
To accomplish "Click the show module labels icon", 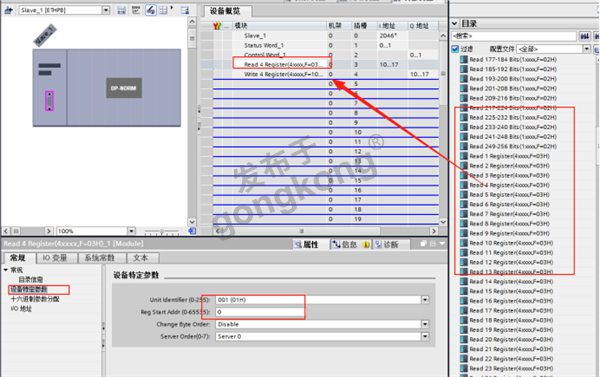I will click(121, 10).
